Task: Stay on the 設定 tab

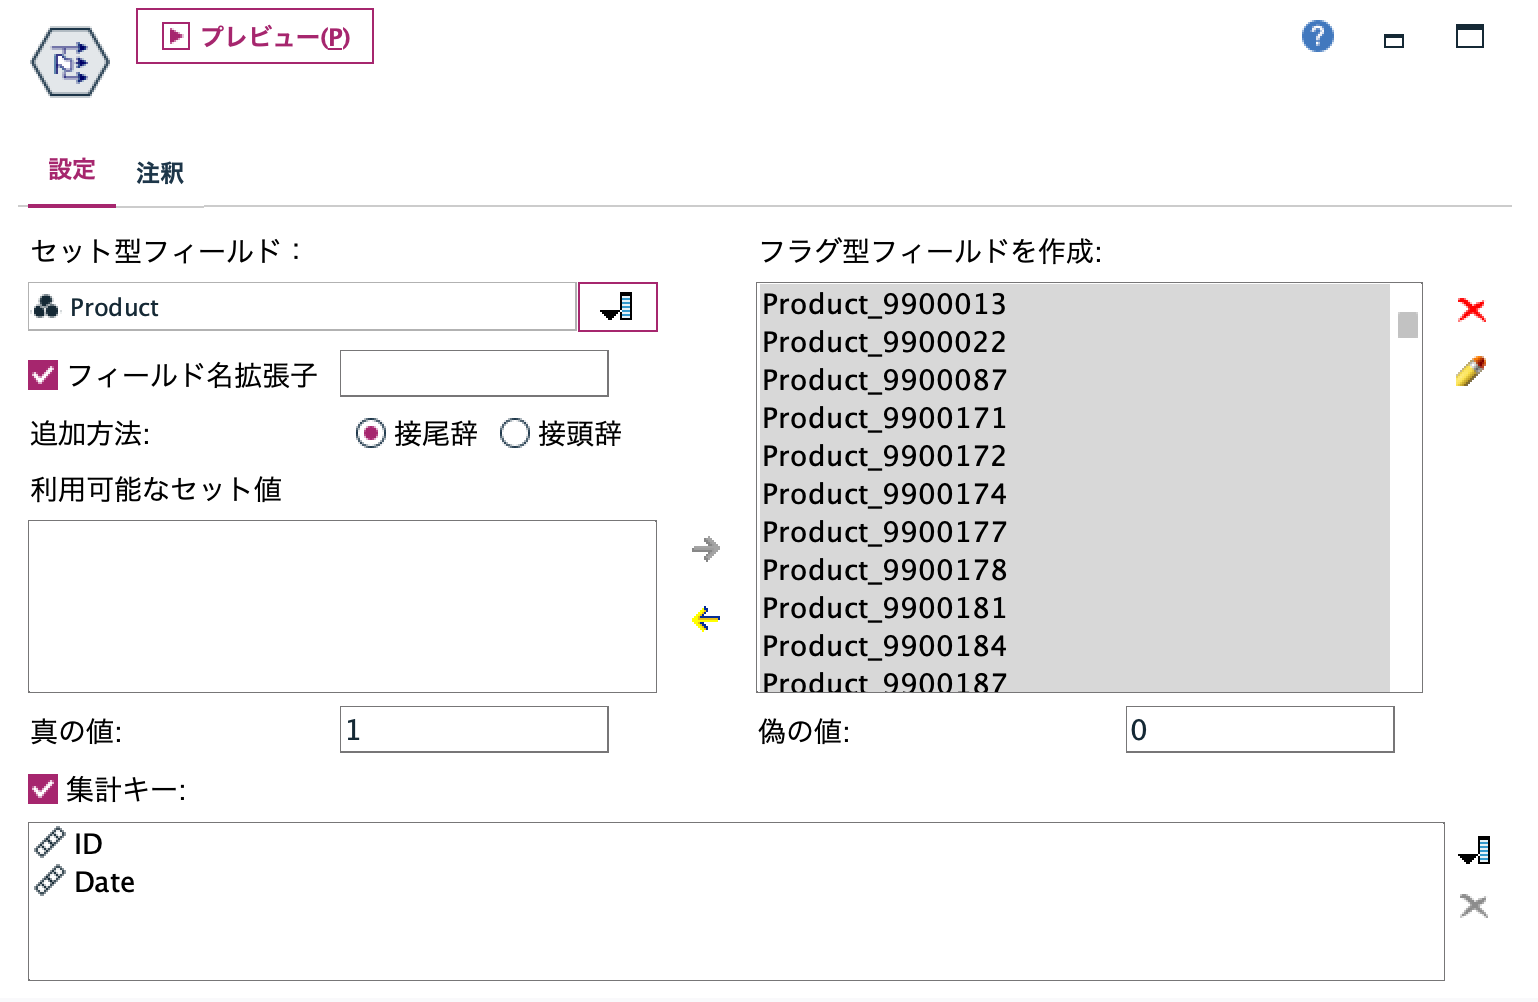Action: click(x=71, y=171)
